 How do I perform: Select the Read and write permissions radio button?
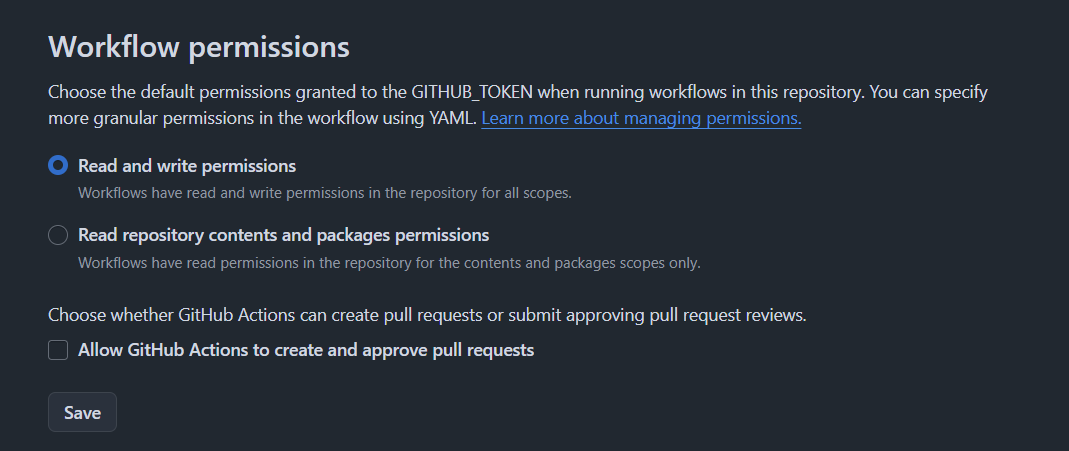pos(58,166)
